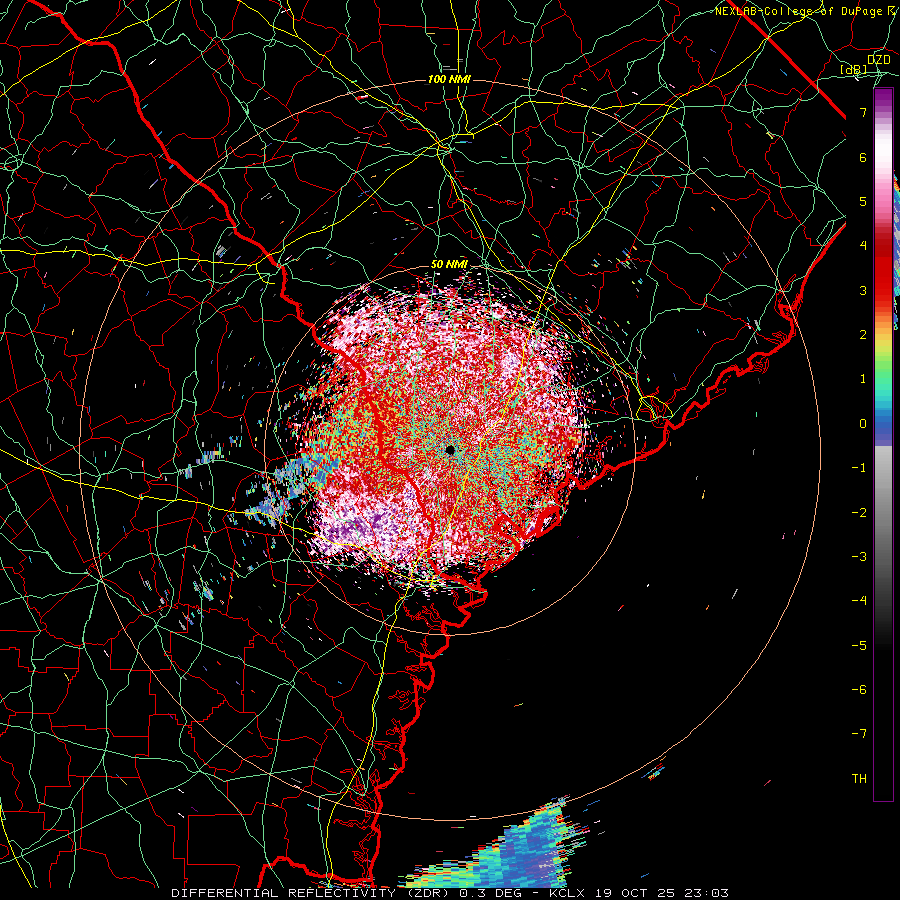Image resolution: width=900 pixels, height=900 pixels.
Task: Click the 100 NMI range ring label
Action: (x=449, y=79)
